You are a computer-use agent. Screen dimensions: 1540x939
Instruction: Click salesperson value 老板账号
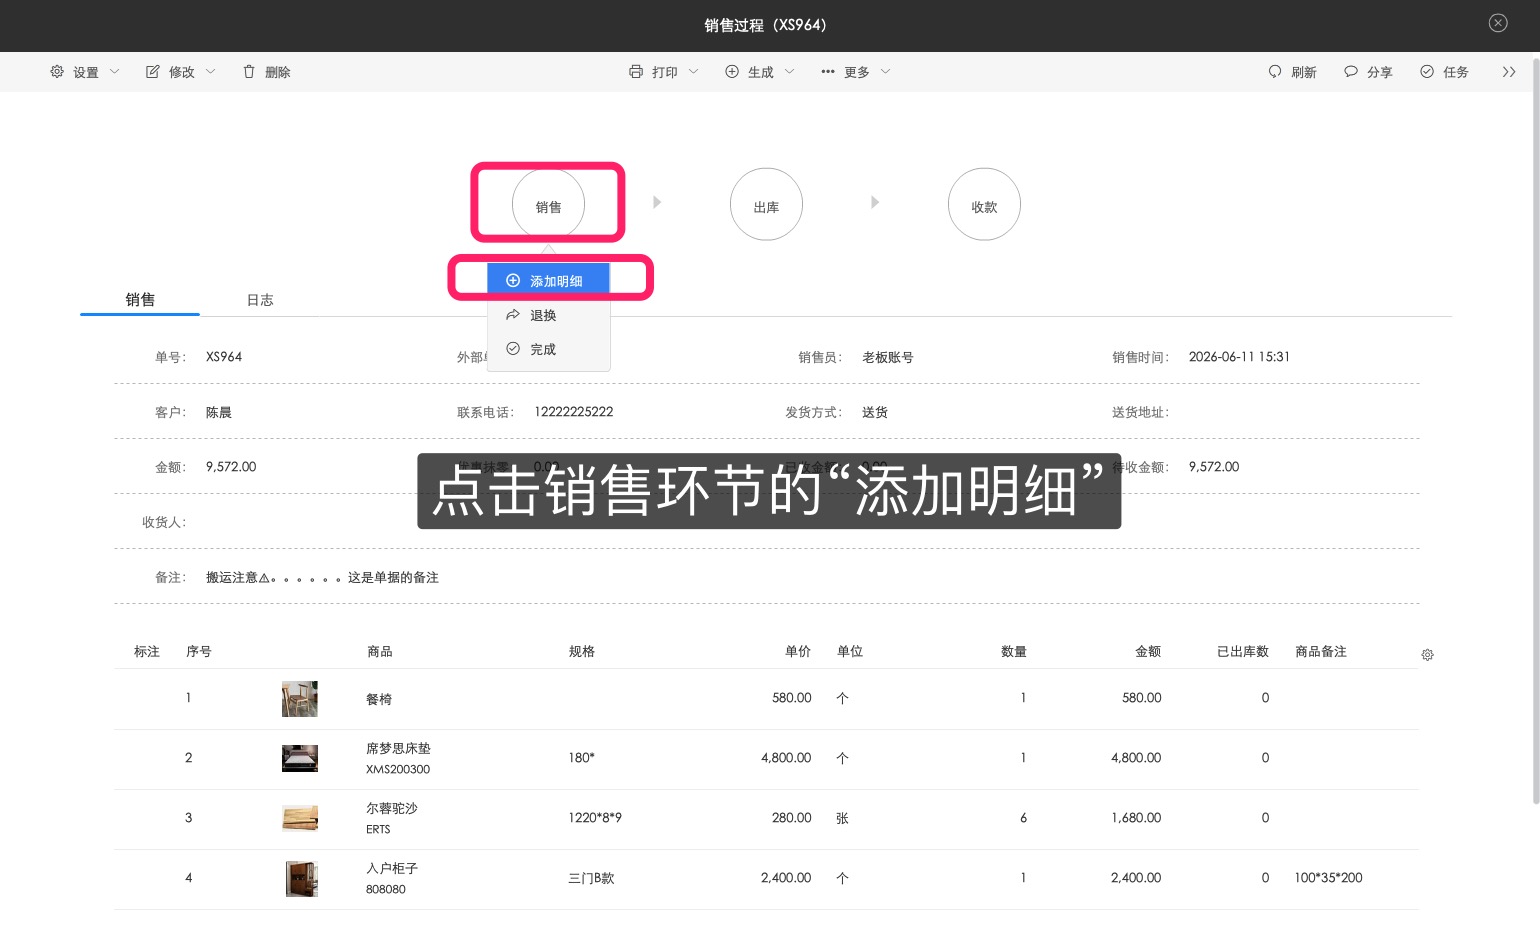point(888,357)
